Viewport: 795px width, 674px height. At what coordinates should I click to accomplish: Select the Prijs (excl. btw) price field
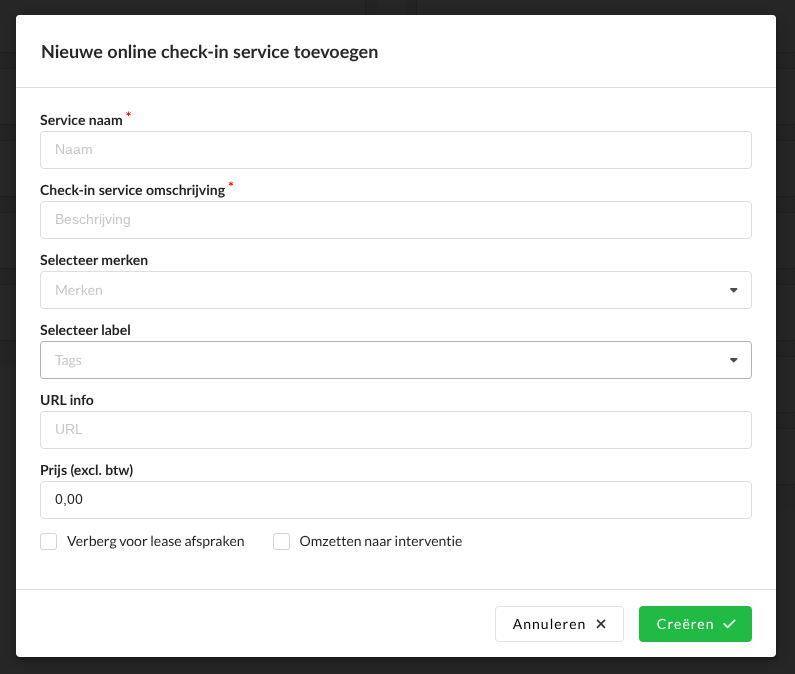point(395,500)
